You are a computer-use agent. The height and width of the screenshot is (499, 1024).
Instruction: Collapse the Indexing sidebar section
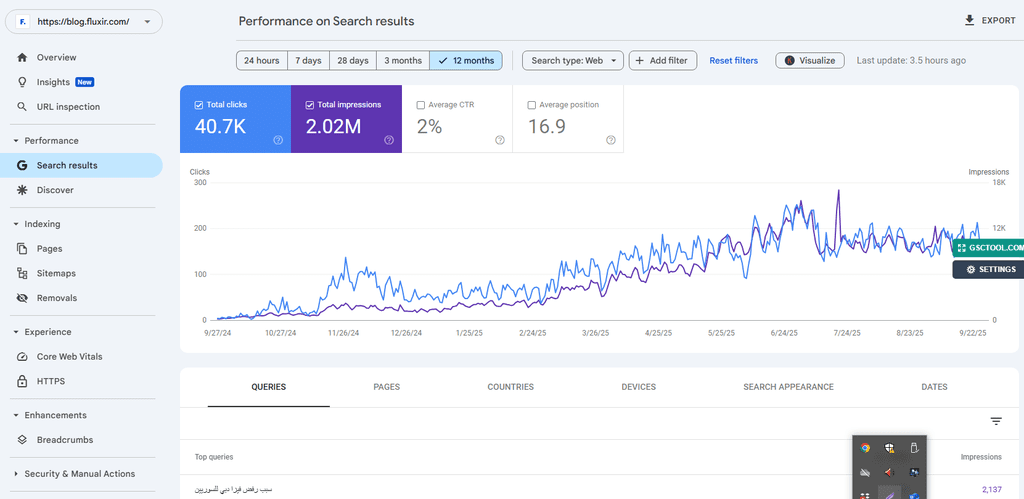point(16,224)
